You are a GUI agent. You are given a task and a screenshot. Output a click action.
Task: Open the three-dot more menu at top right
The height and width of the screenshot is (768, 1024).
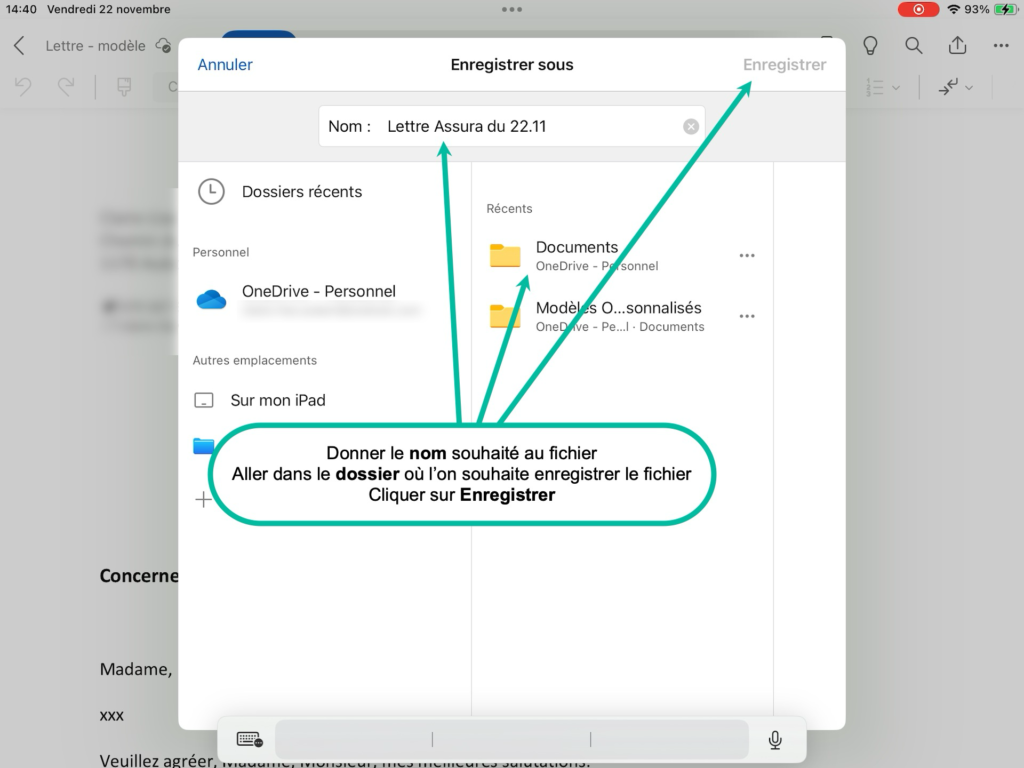(x=1001, y=46)
